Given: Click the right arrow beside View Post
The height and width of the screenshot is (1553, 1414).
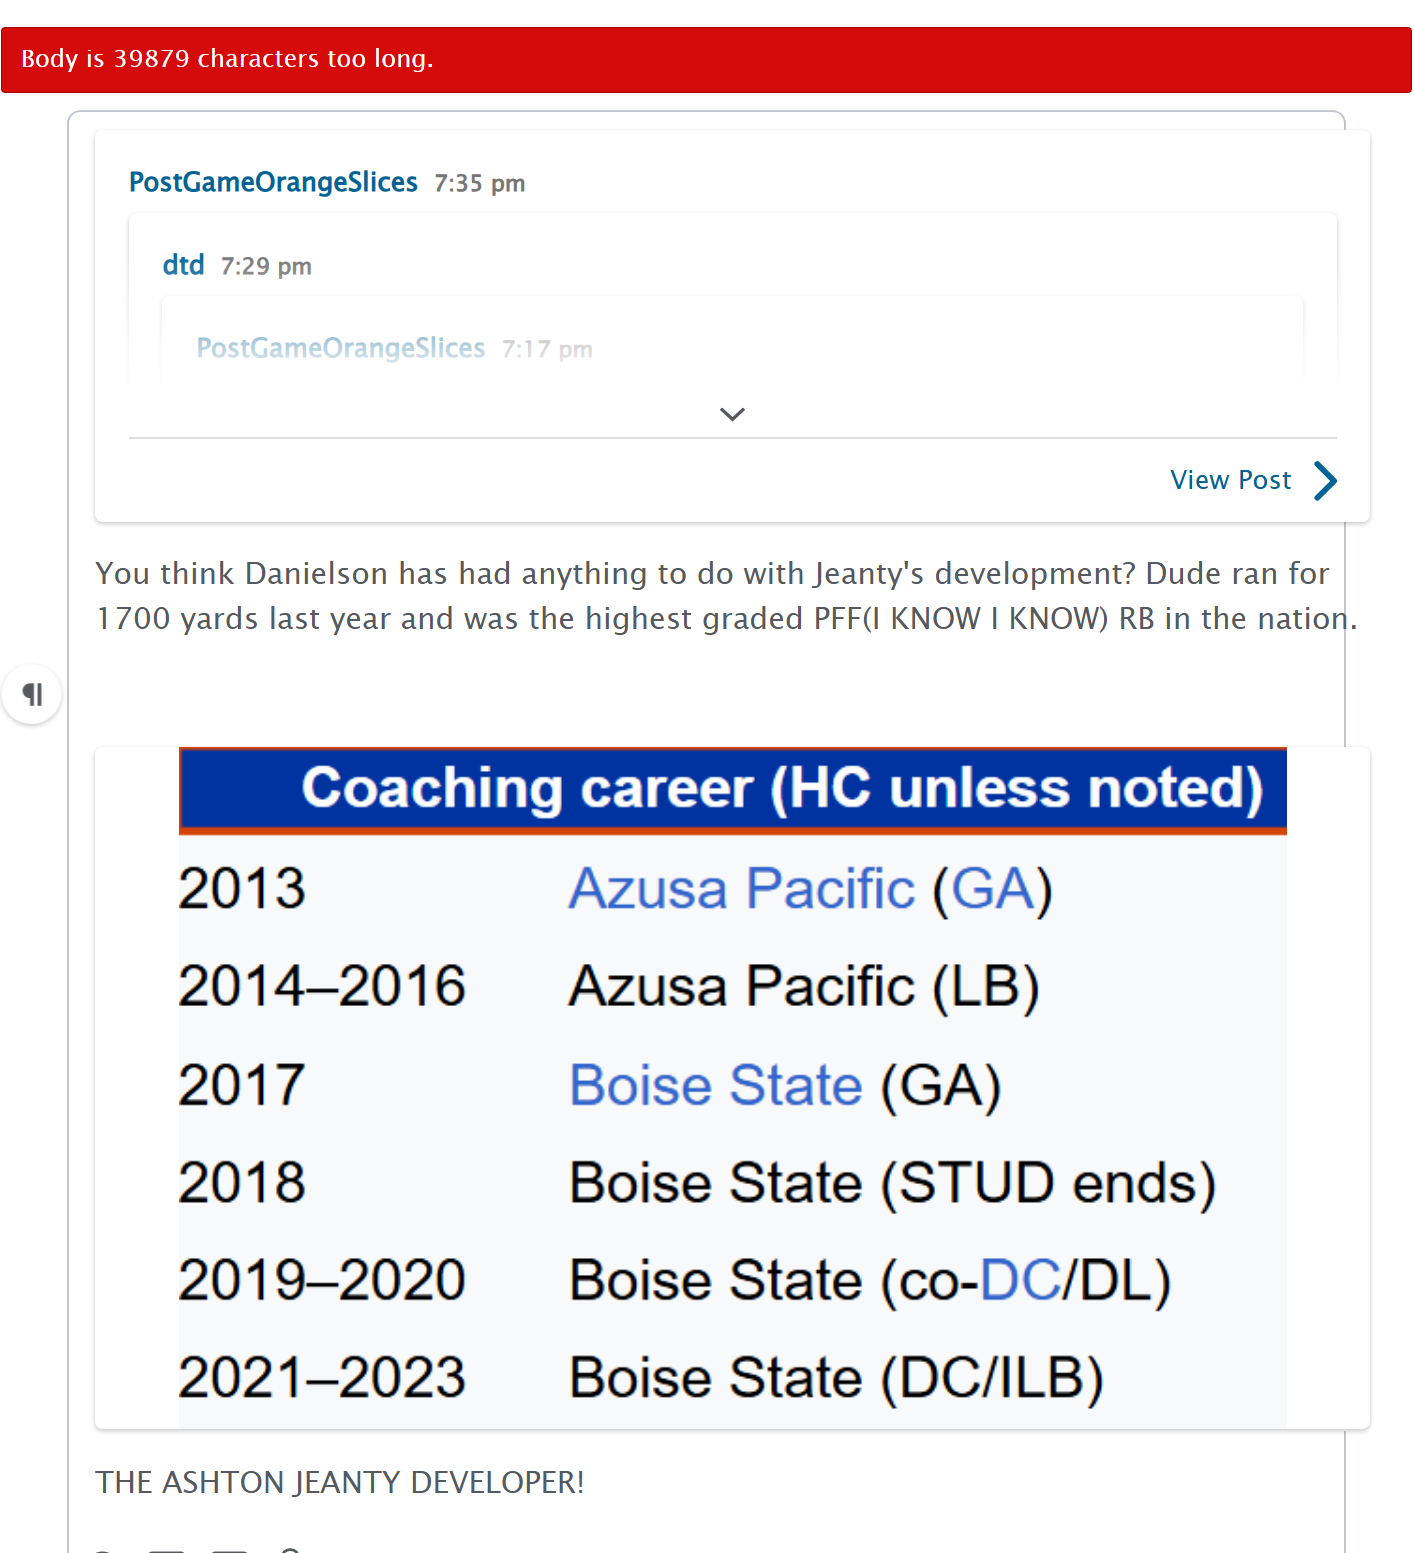Looking at the screenshot, I should click(x=1325, y=480).
